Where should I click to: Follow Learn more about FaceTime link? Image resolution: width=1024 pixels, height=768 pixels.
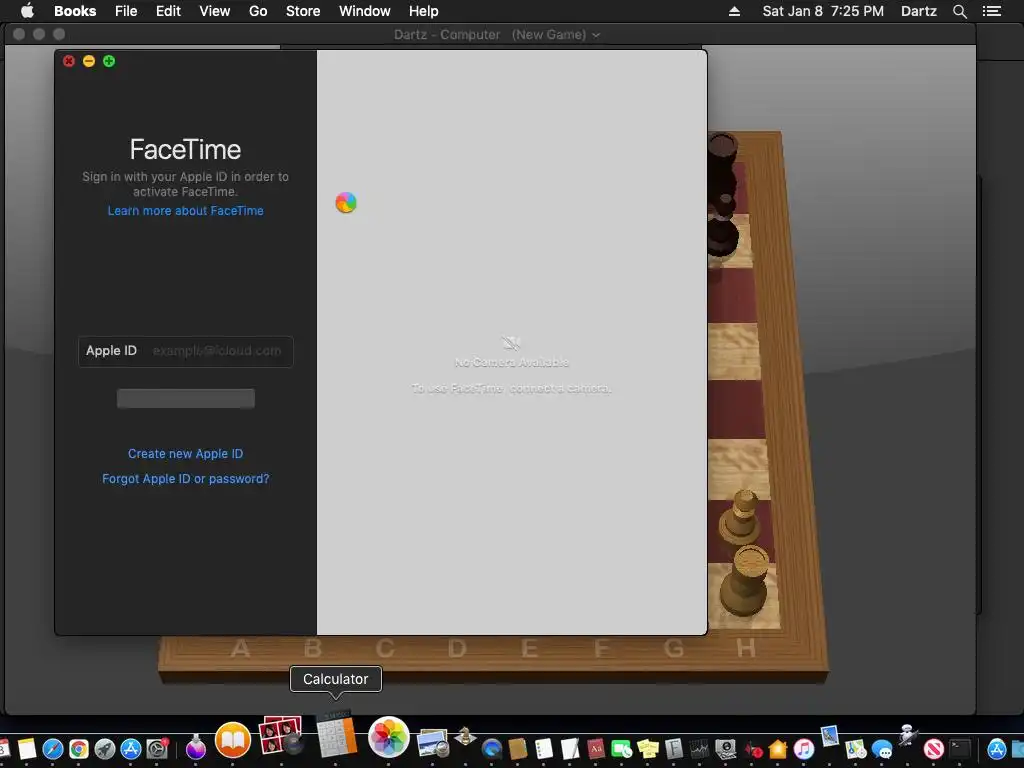click(x=185, y=210)
